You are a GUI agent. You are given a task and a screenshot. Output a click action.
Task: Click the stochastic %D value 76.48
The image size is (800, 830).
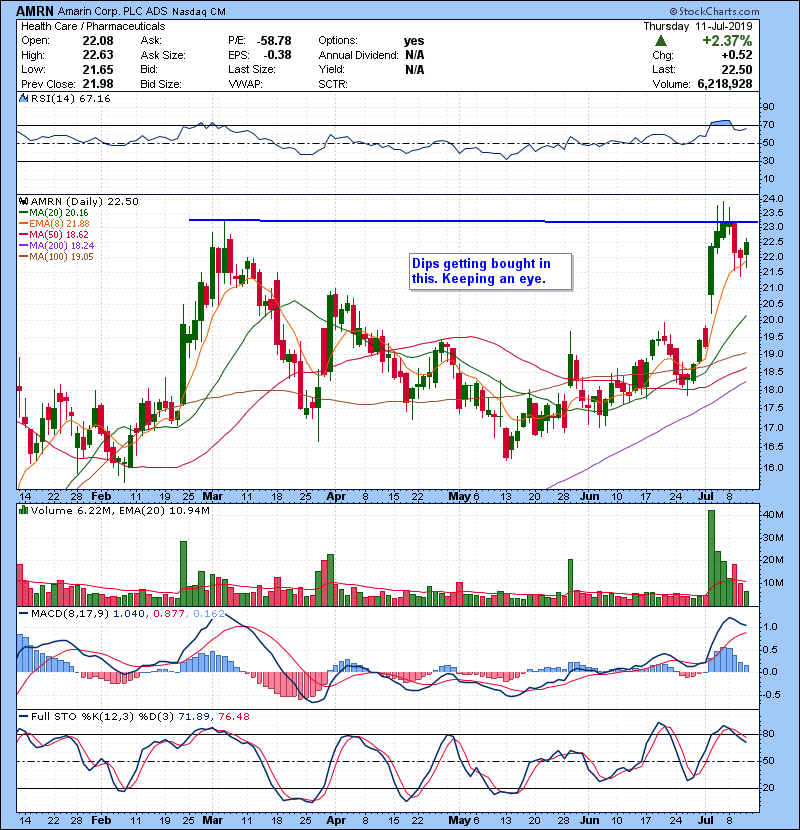[x=233, y=717]
